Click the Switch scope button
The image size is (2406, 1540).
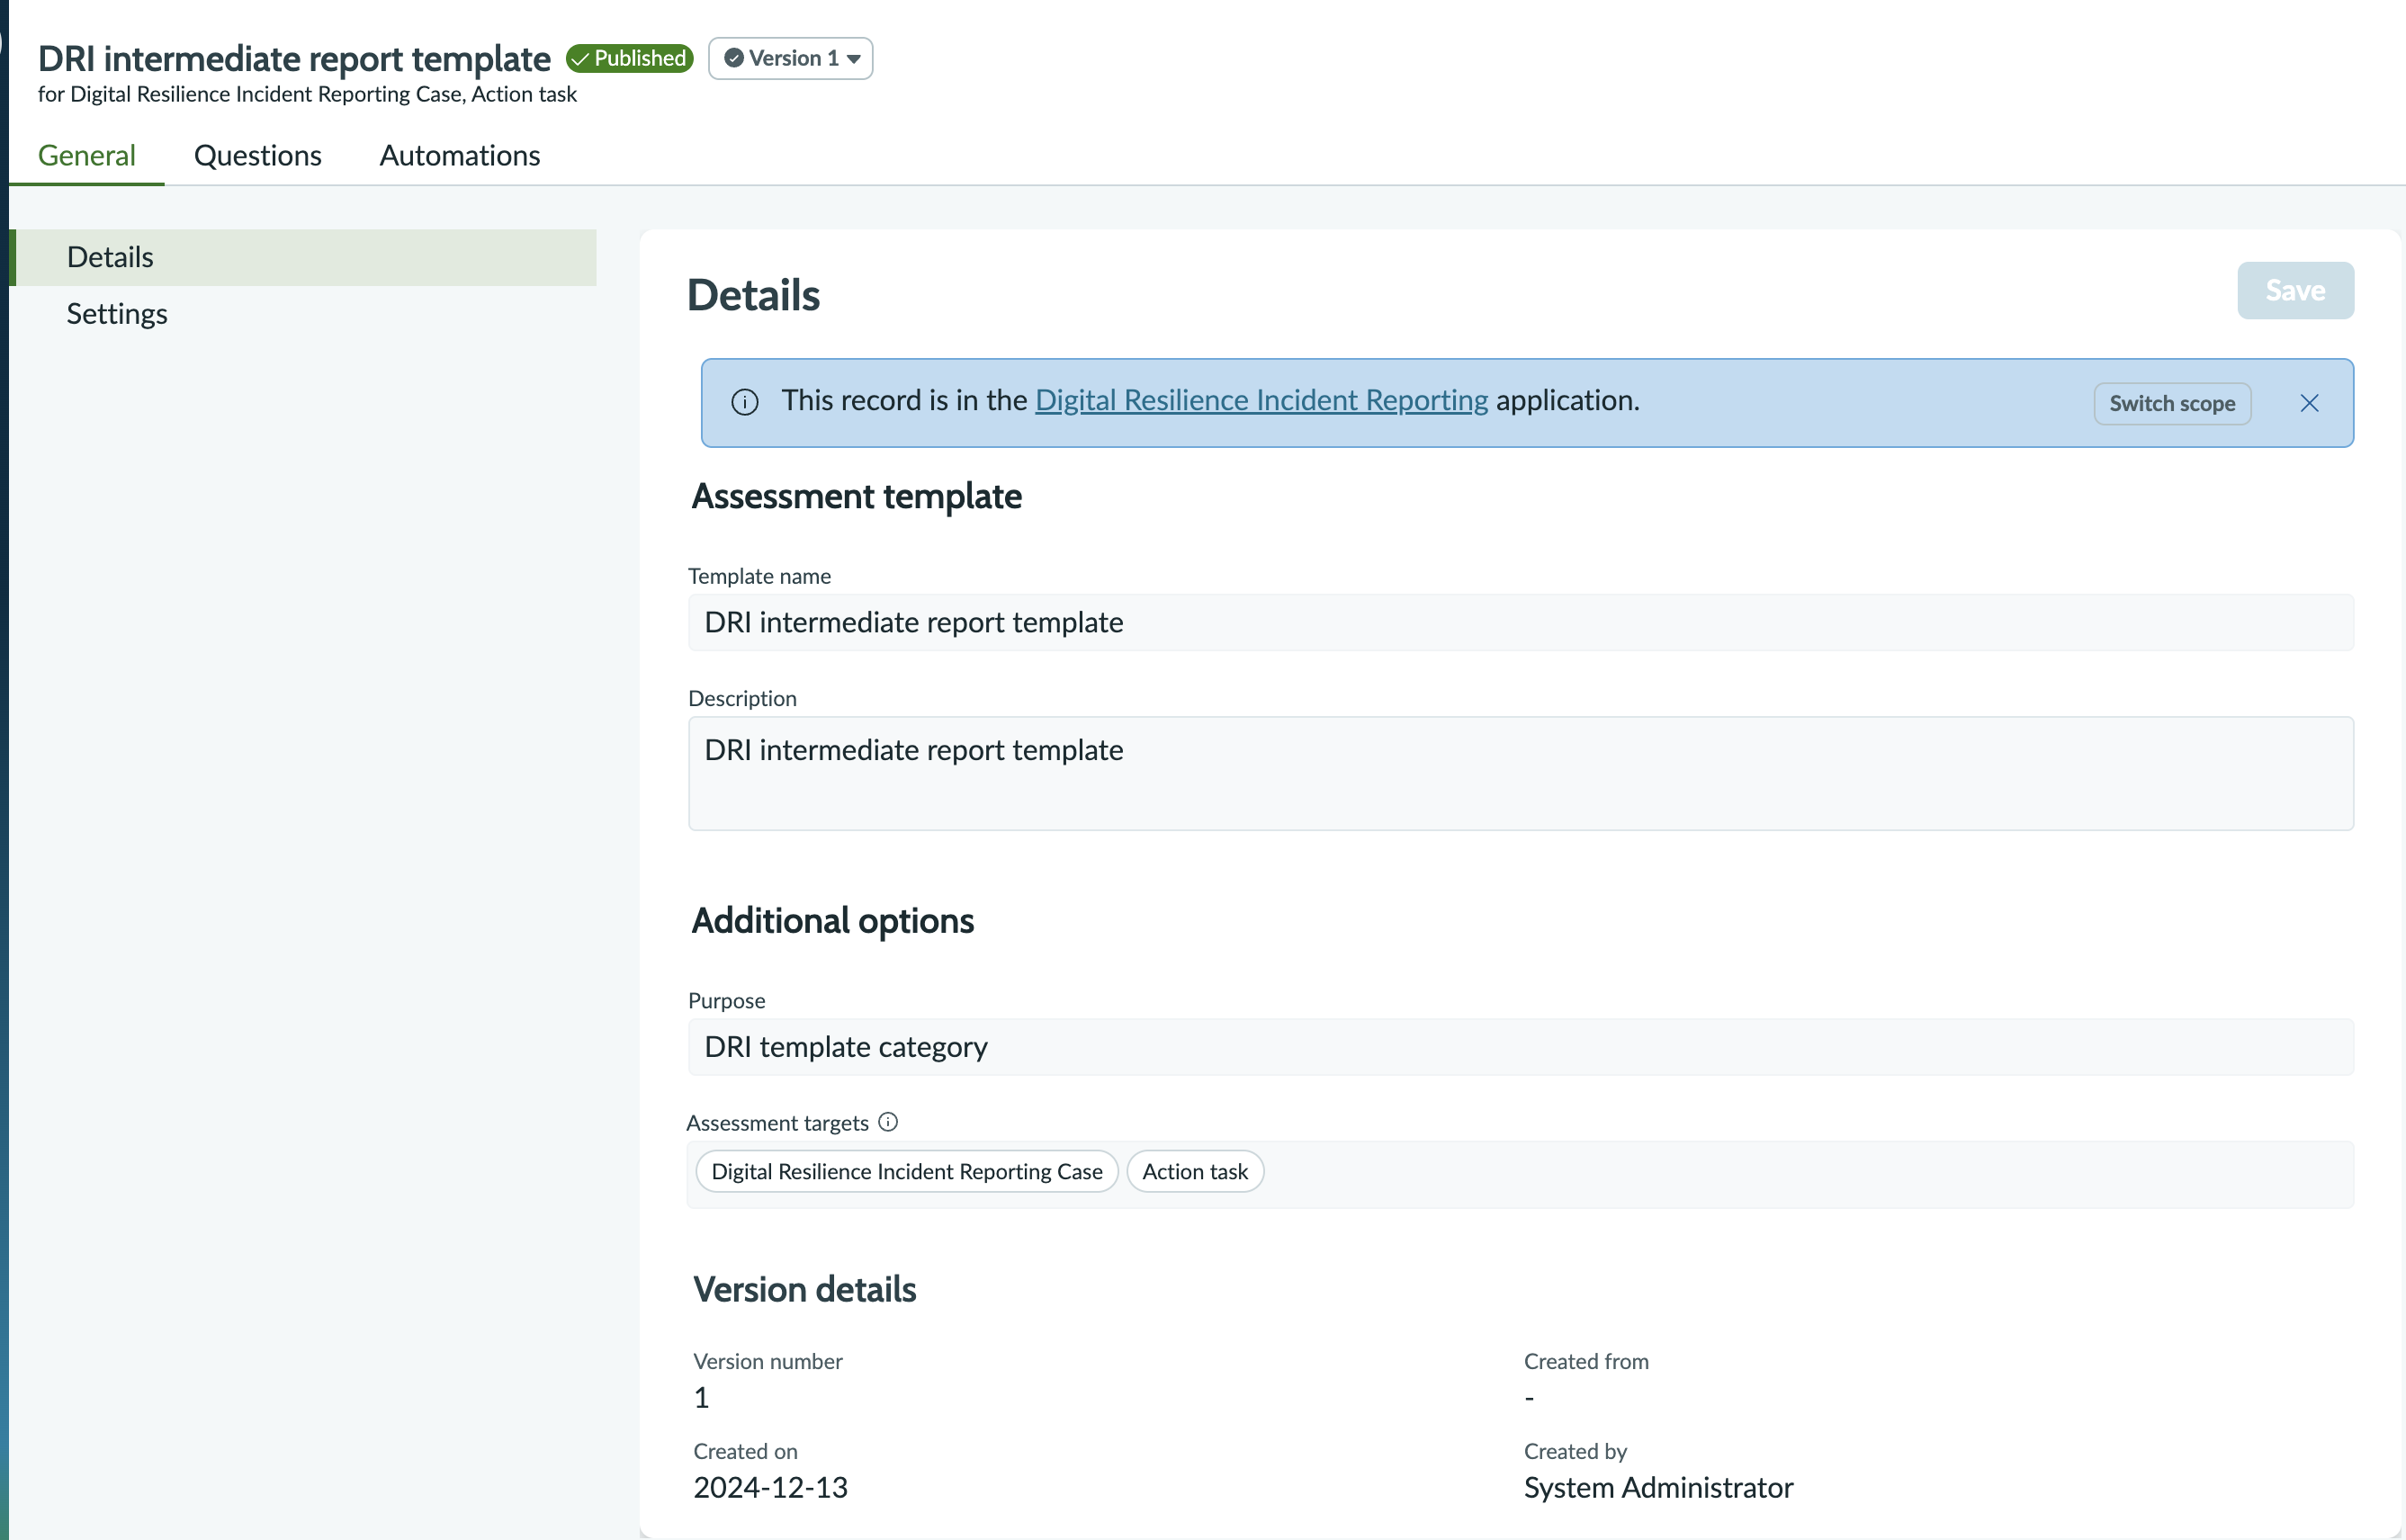[2172, 403]
